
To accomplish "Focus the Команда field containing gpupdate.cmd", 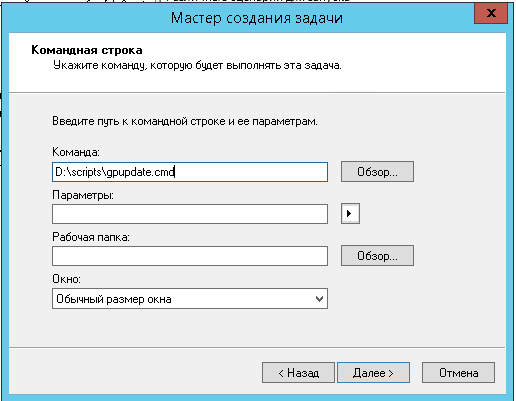I will coord(190,172).
